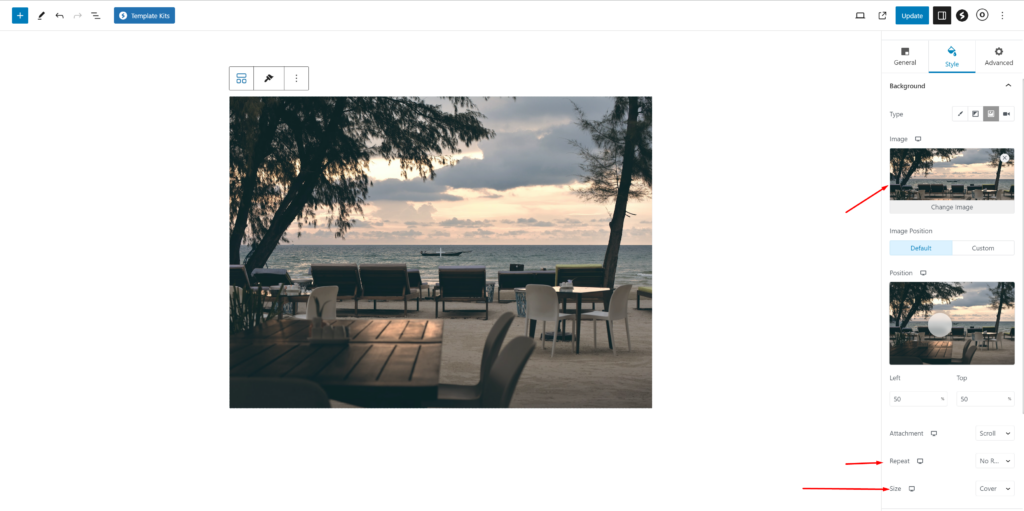Undo the last change with the undo arrow

59,16
